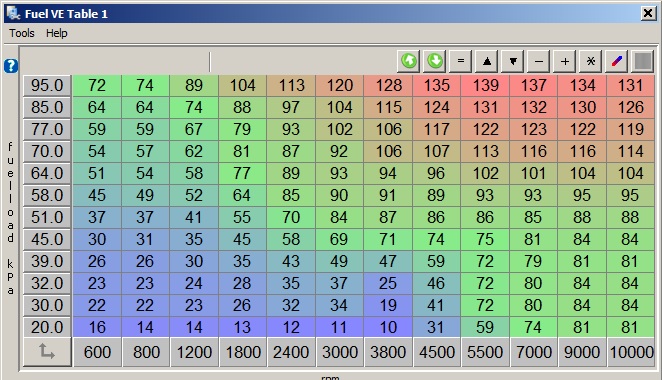Click the 30.0 kPa load bin
This screenshot has height=380, width=662.
(x=47, y=305)
